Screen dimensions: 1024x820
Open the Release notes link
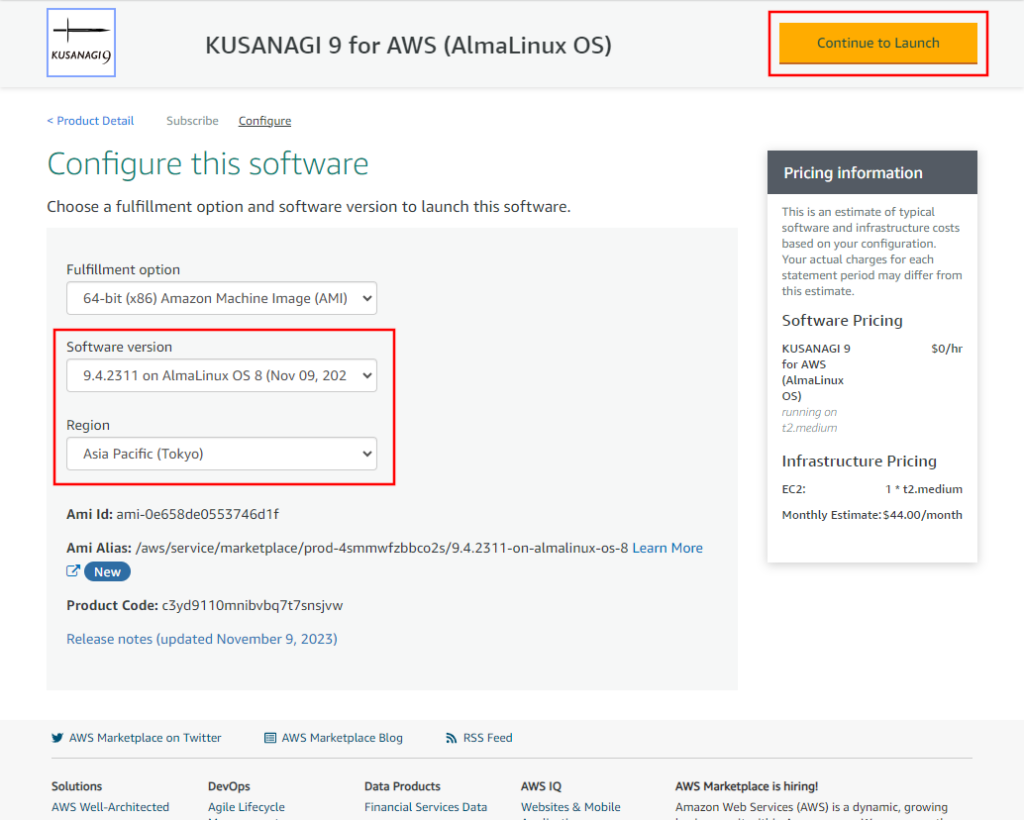(x=202, y=639)
